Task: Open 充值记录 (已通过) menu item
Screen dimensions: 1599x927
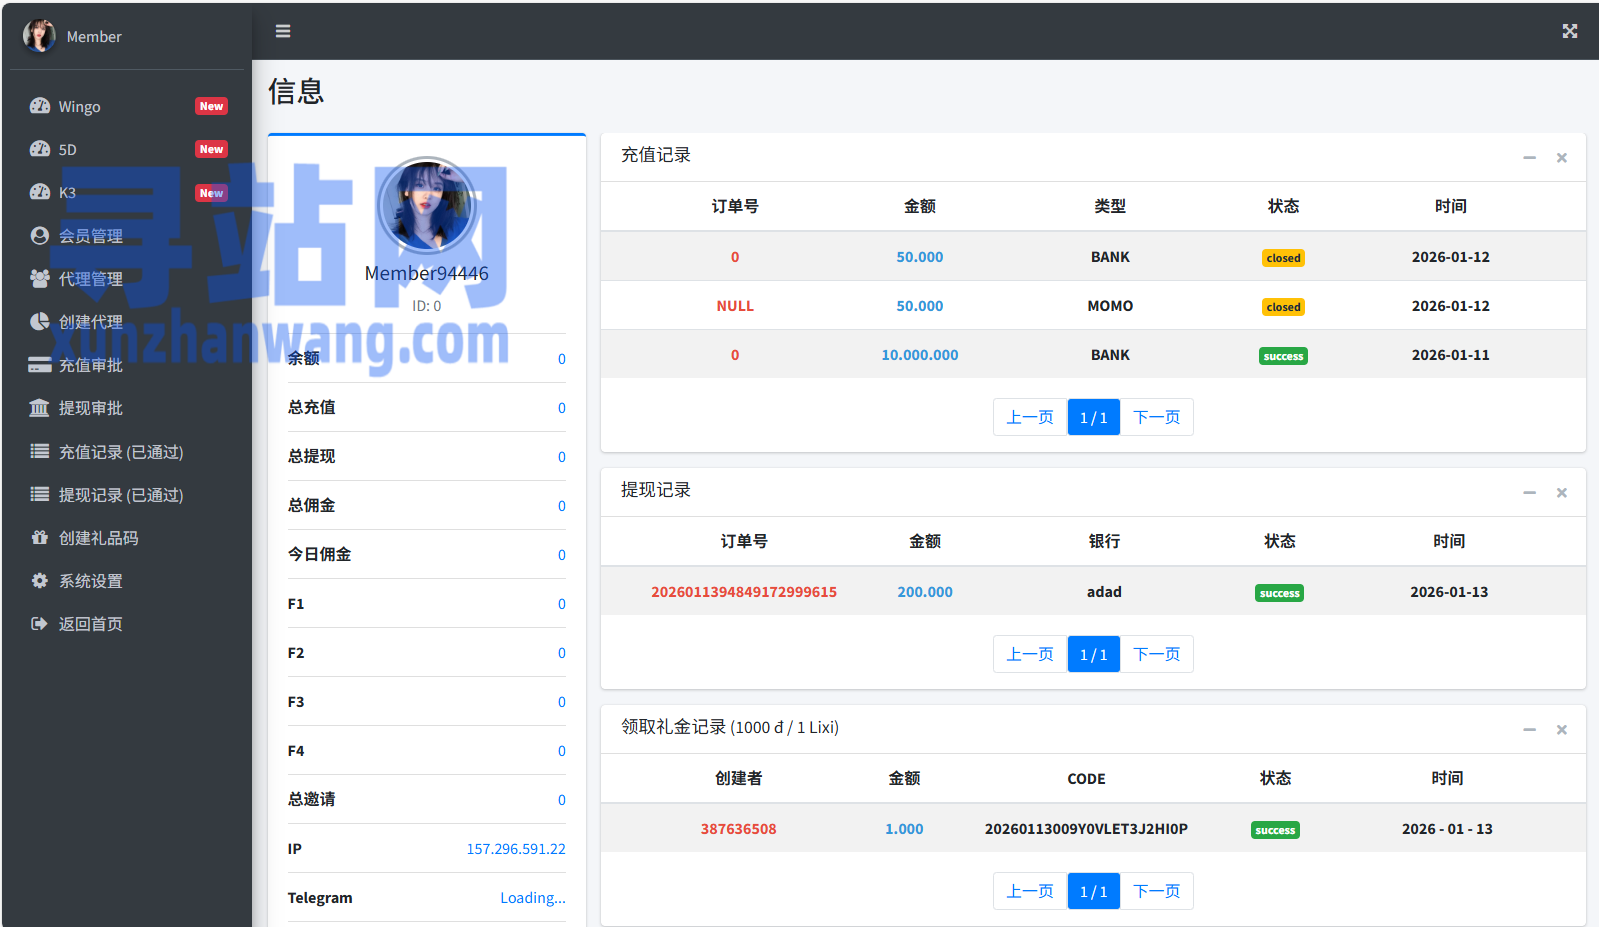Action: tap(120, 452)
